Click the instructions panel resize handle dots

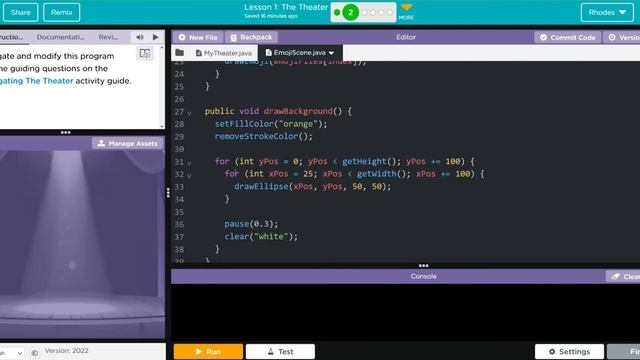click(65, 132)
